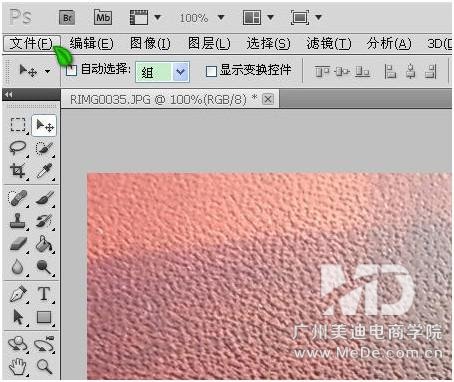Image resolution: width=454 pixels, height=382 pixels.
Task: Select the Zoom tool
Action: (x=44, y=366)
